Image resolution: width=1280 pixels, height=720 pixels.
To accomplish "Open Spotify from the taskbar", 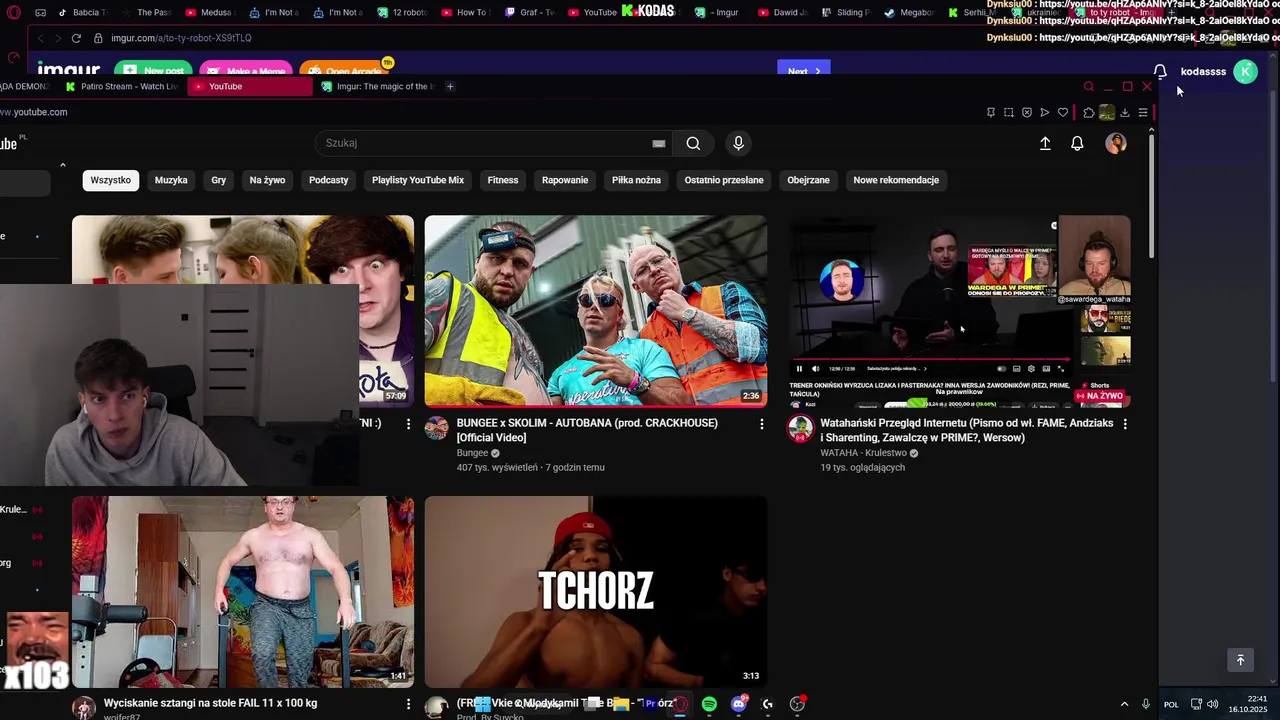I will (x=709, y=704).
